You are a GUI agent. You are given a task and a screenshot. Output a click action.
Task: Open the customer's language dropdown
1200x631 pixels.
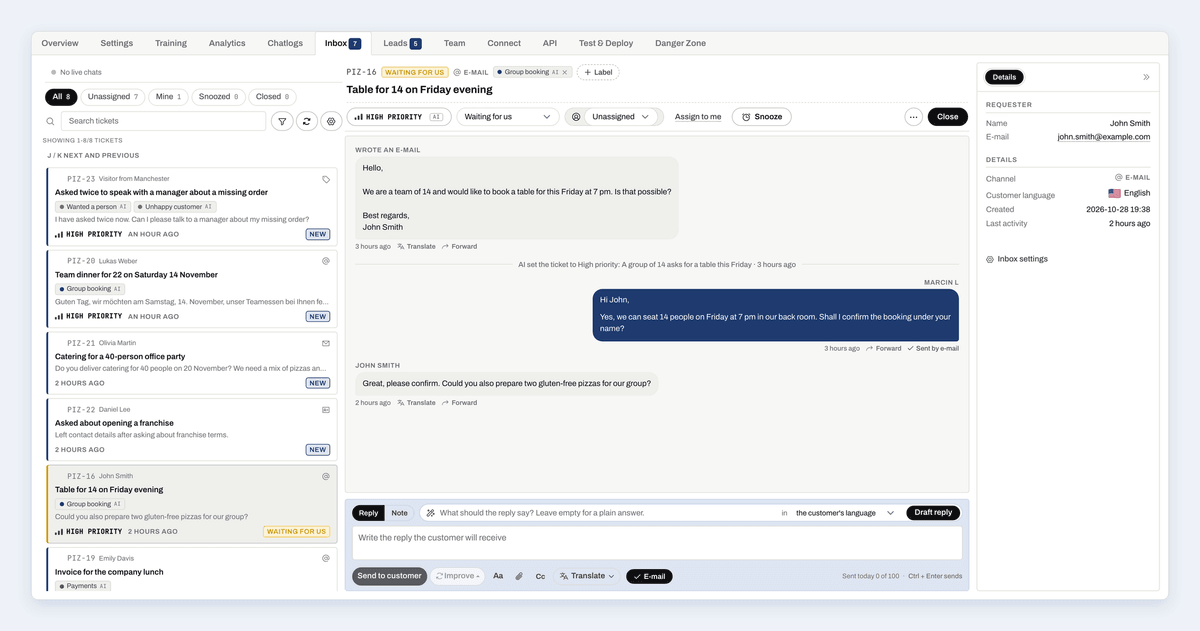(845, 513)
